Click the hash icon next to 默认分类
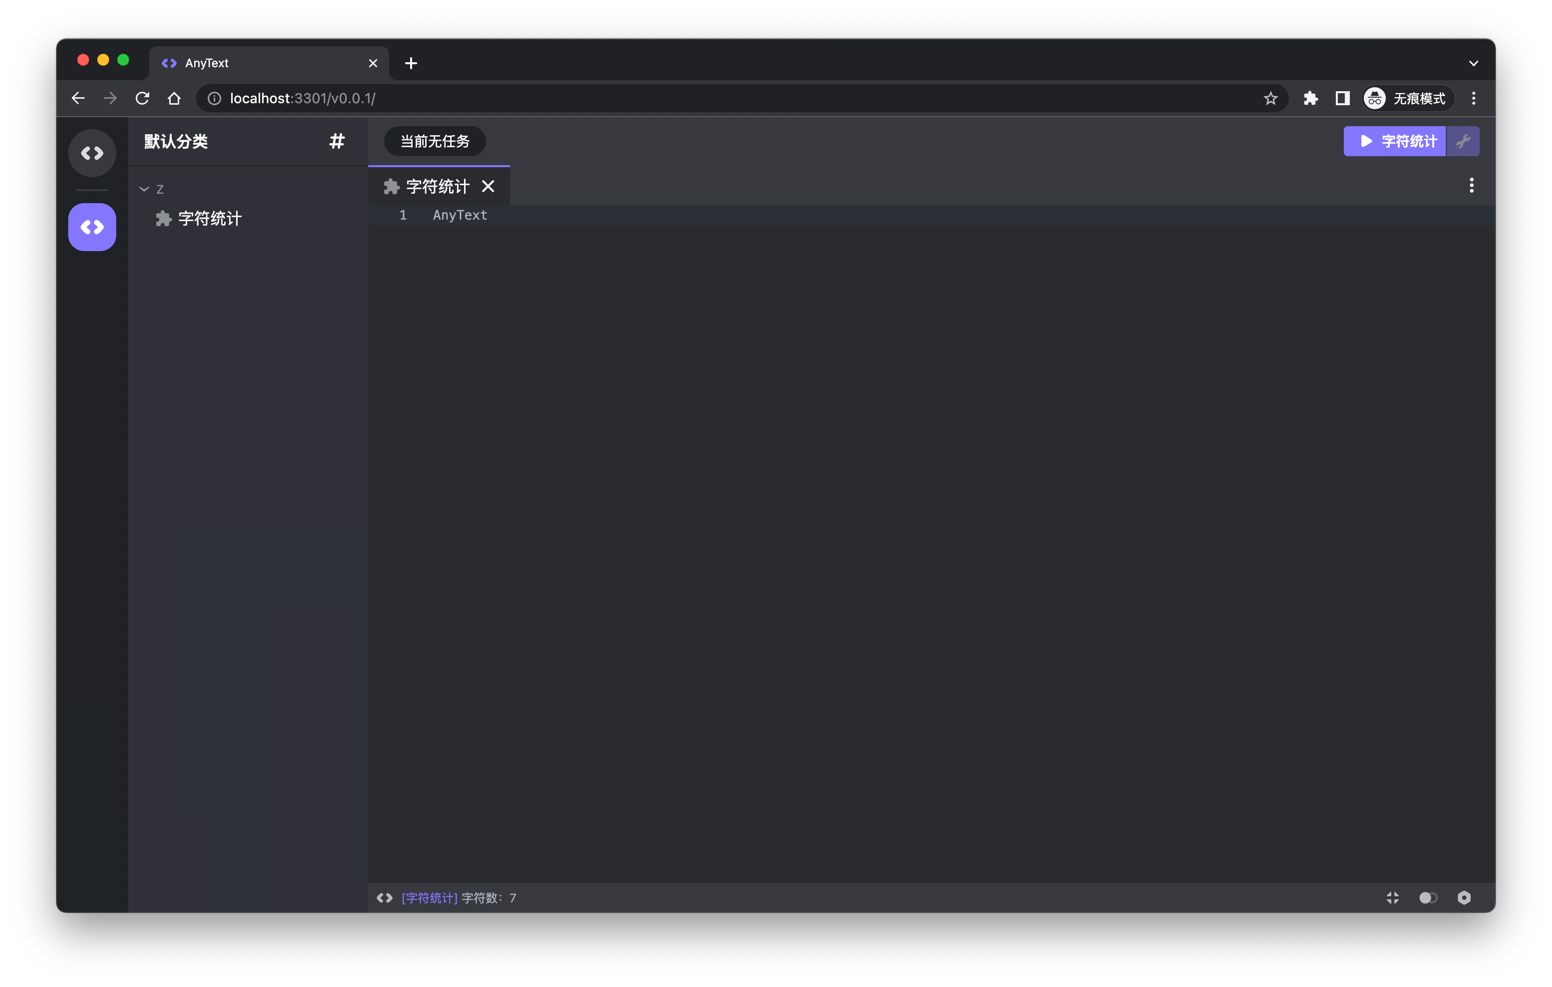 click(x=337, y=141)
